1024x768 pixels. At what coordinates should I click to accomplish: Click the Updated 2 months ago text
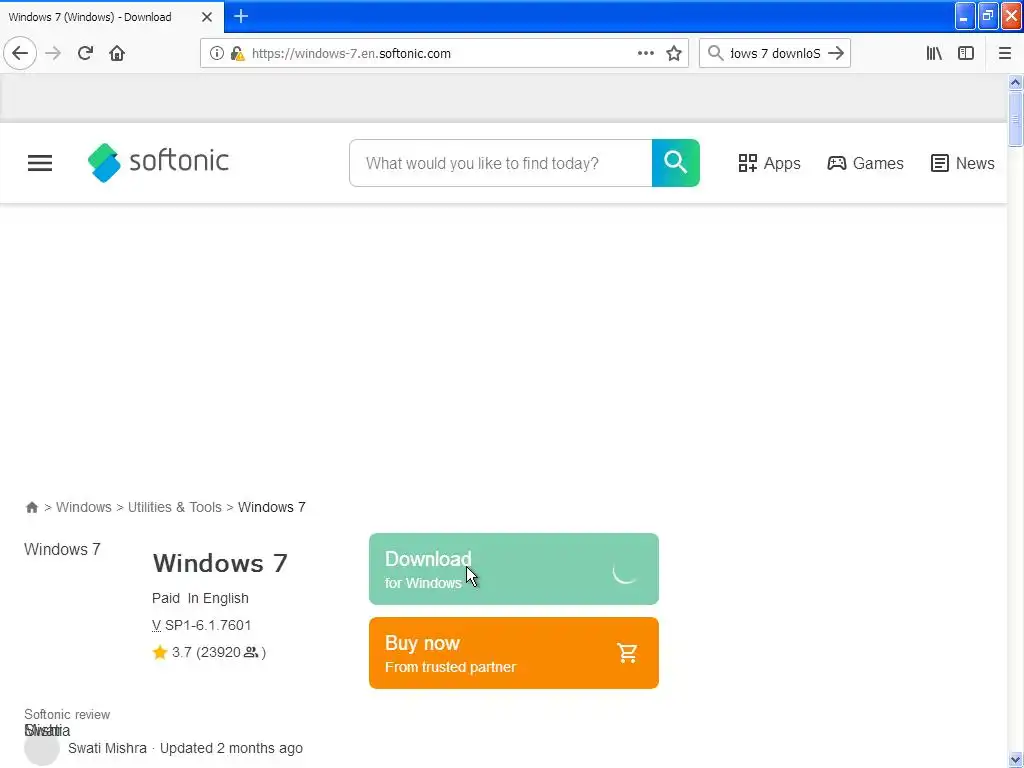(231, 748)
